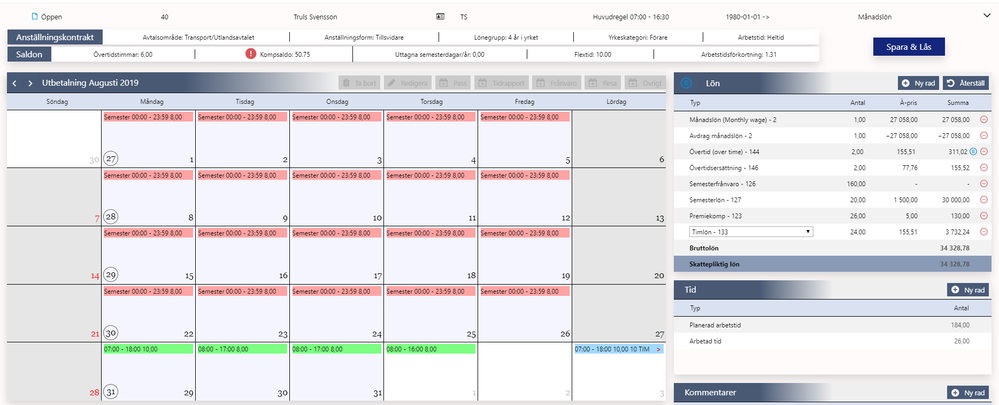Click the Summa column header
Screen dimensions: 999x405
pyautogui.click(x=958, y=103)
